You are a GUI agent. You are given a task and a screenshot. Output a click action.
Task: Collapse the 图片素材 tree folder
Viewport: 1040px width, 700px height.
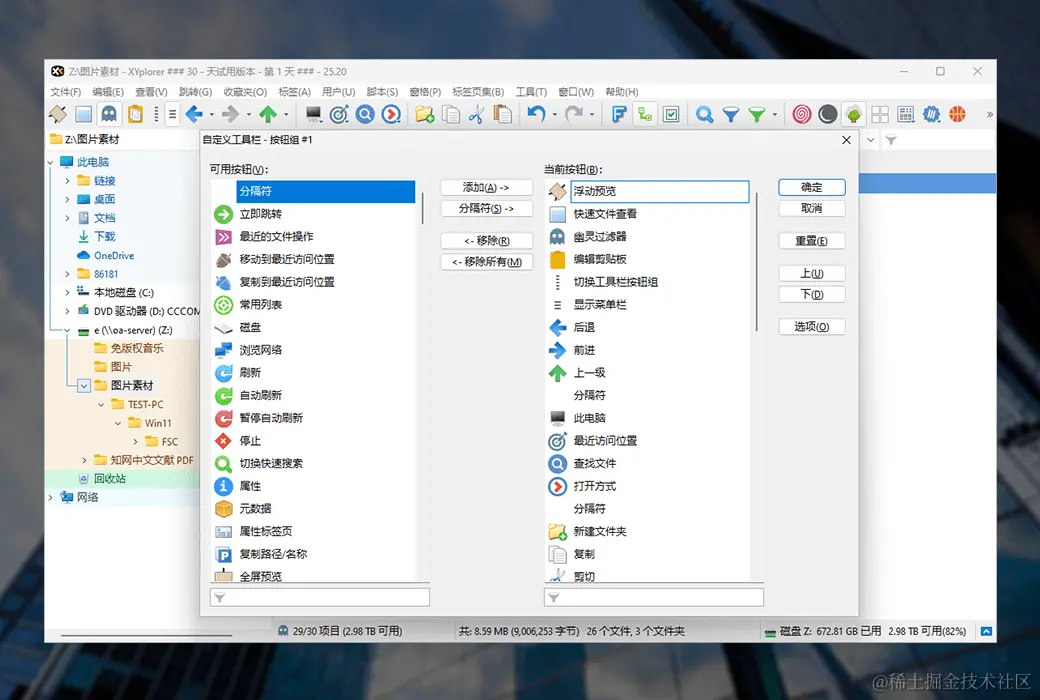coord(84,385)
